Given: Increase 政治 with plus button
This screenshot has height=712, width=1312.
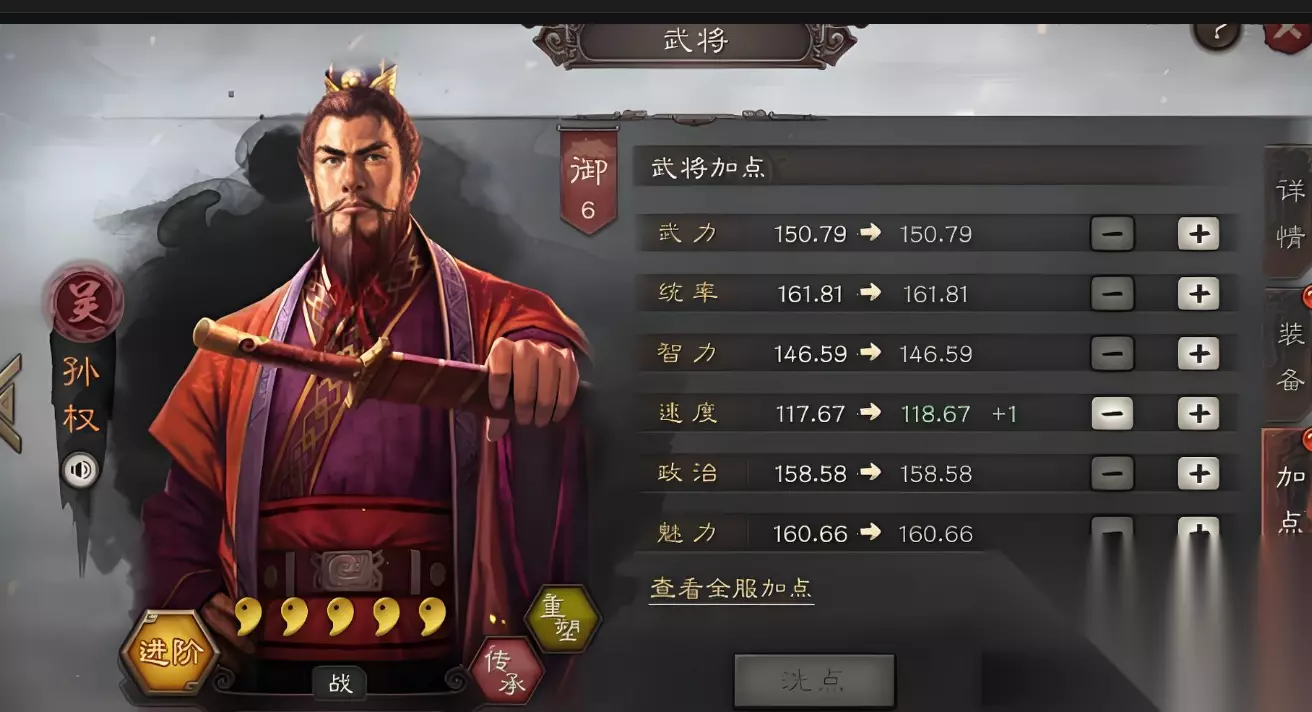Looking at the screenshot, I should (x=1198, y=473).
